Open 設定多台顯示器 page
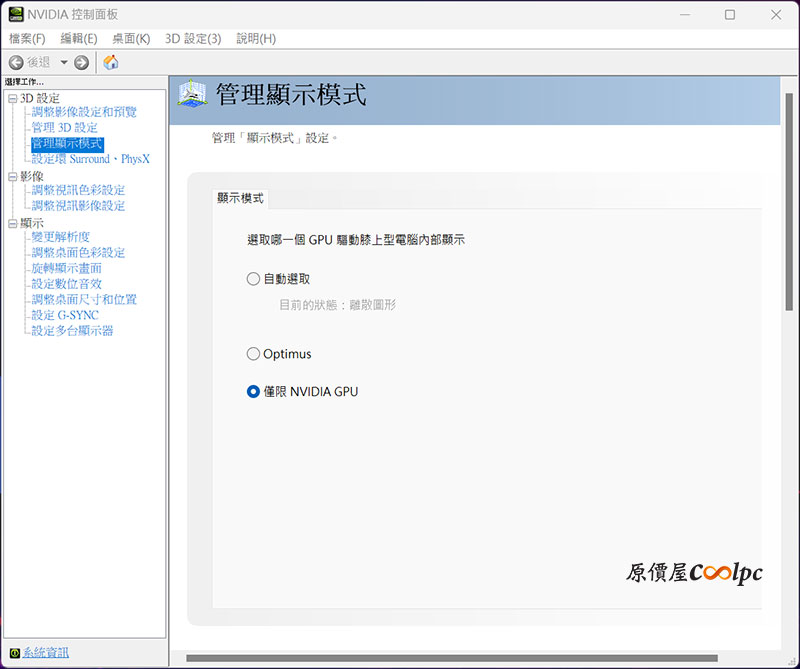 click(72, 331)
